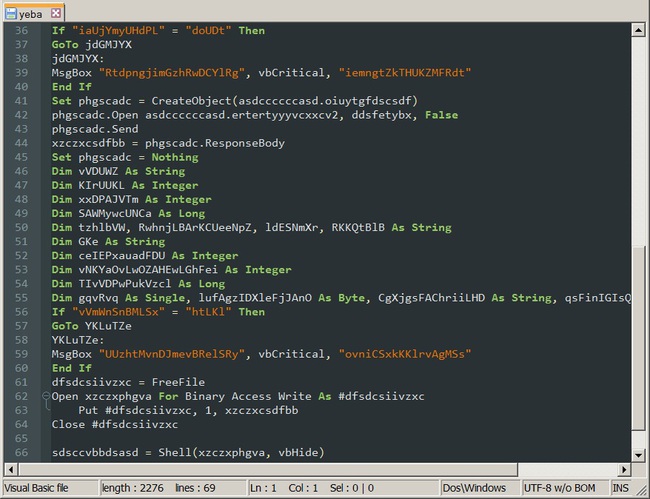
Task: Click the string "RtdpngjimGzhRwDCYlRg" in the MsgBox line
Action: pos(172,73)
